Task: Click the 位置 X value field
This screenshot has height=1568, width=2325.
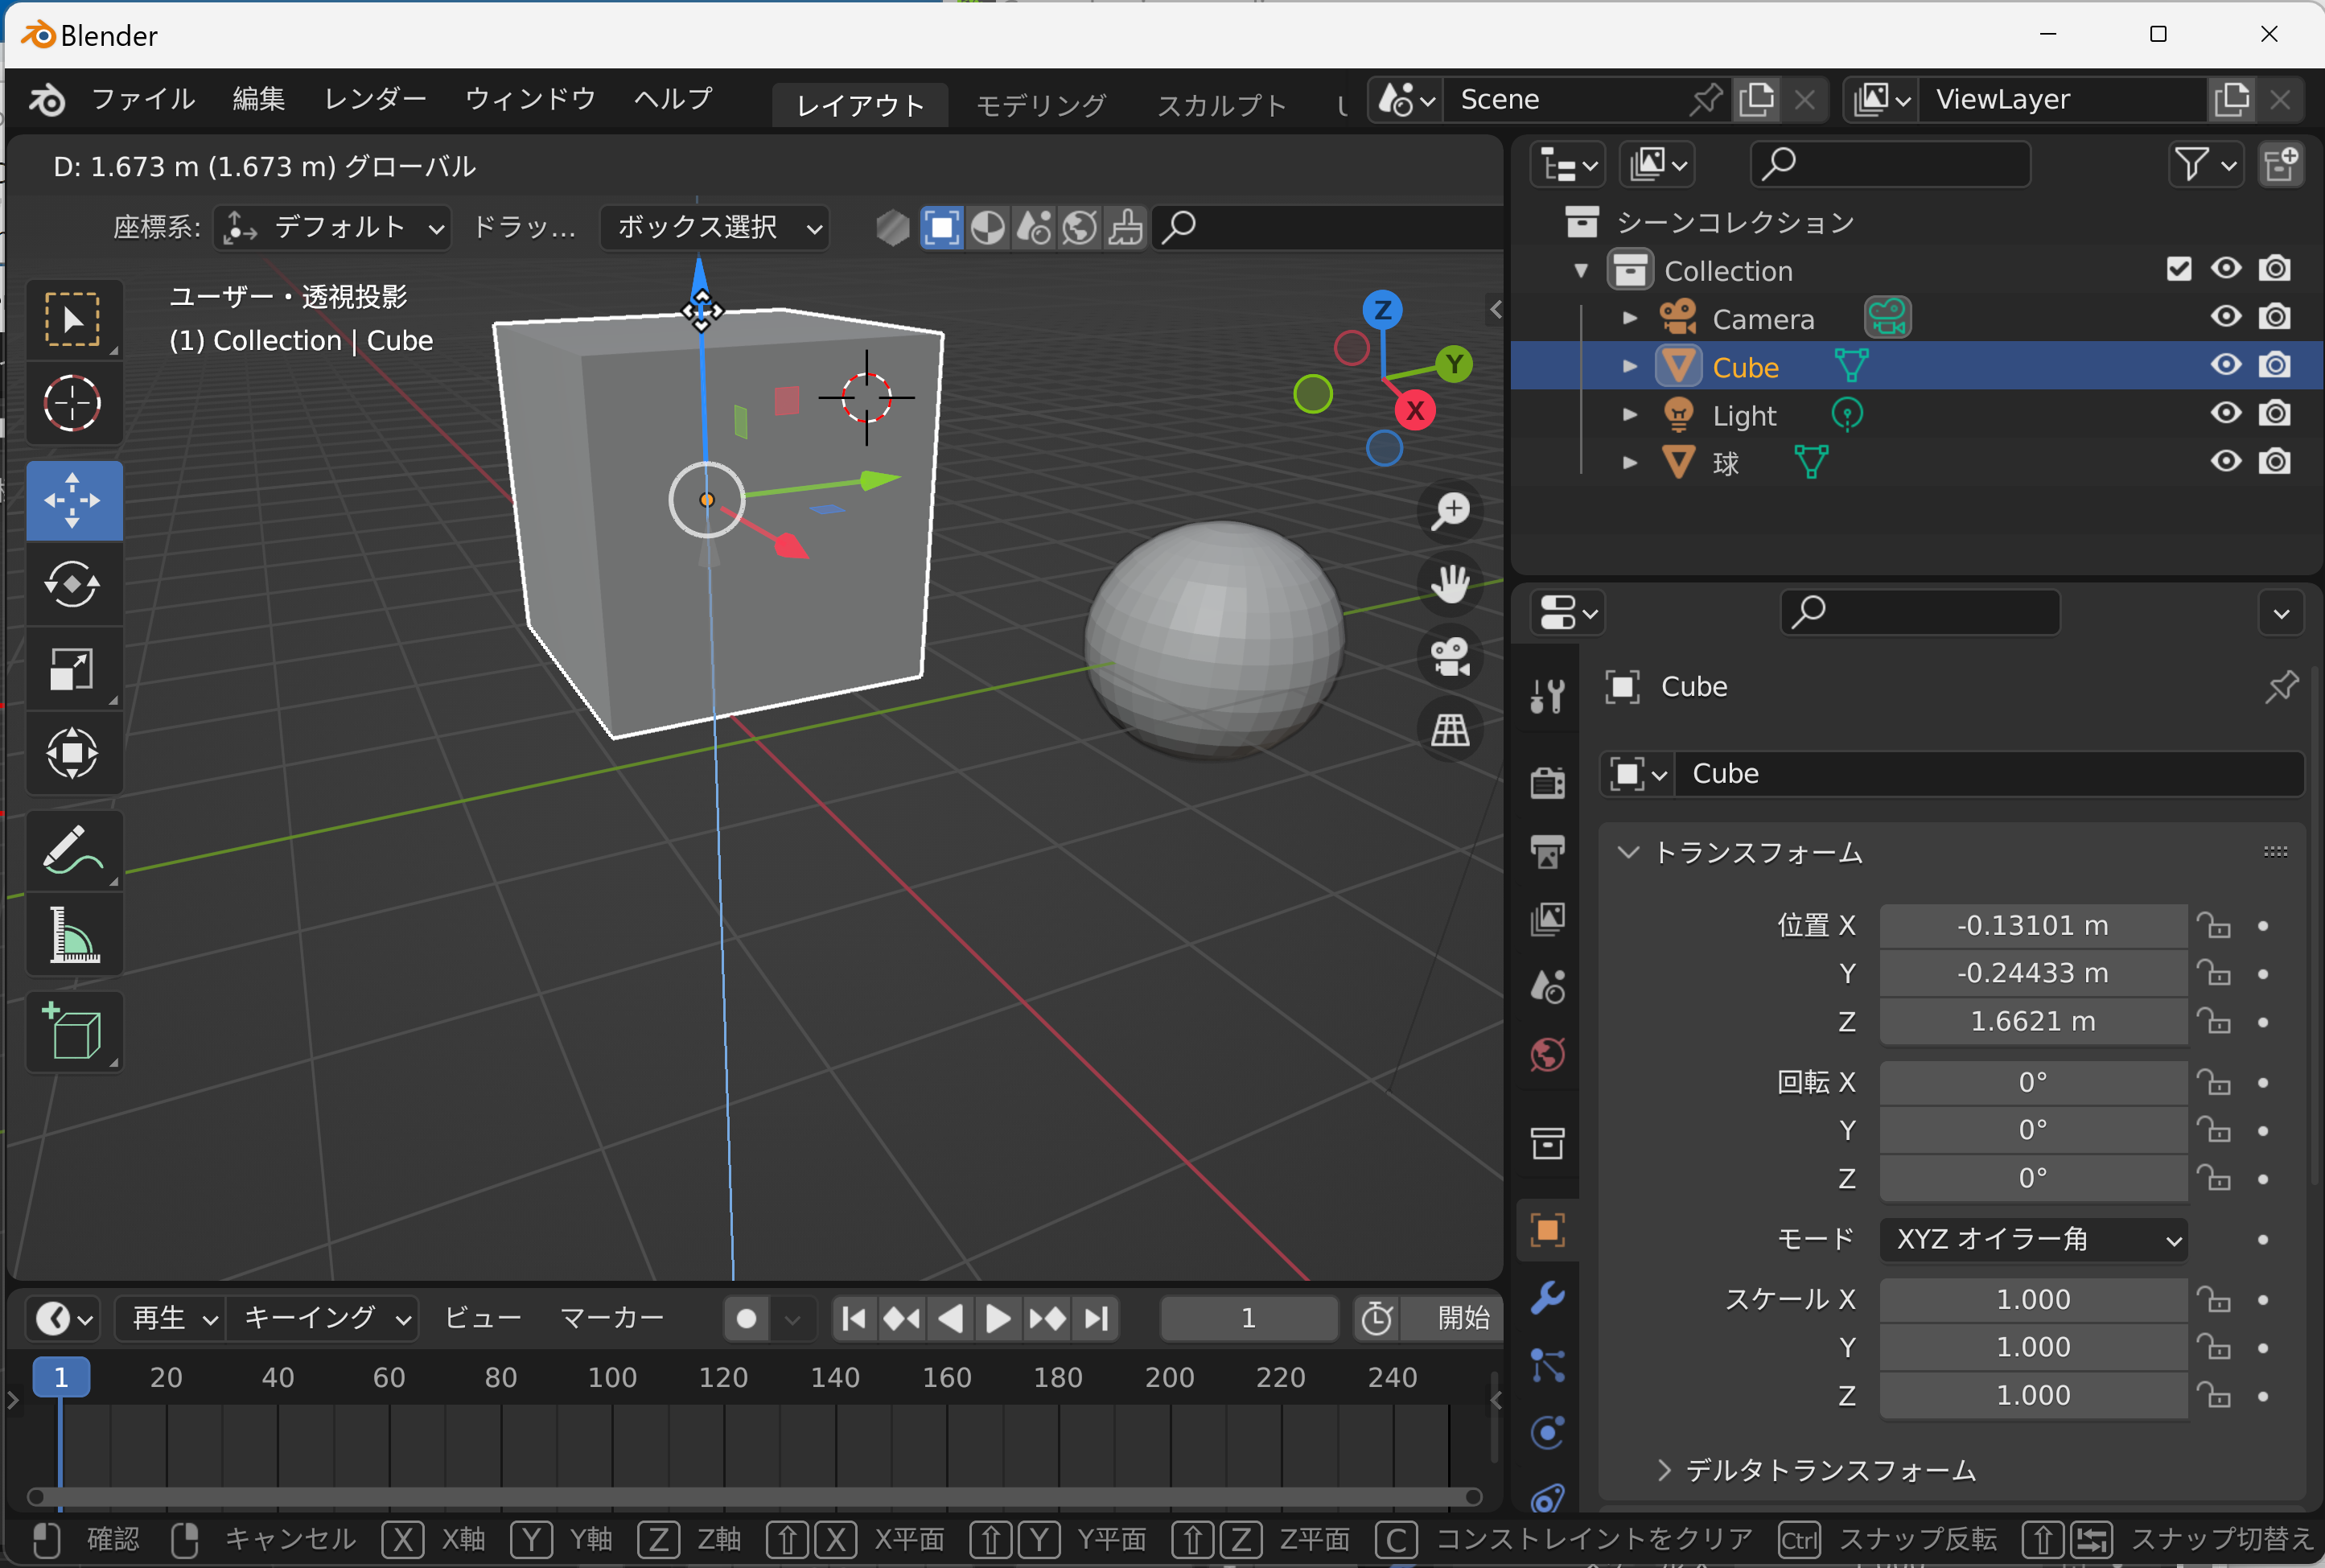Action: (x=2032, y=926)
